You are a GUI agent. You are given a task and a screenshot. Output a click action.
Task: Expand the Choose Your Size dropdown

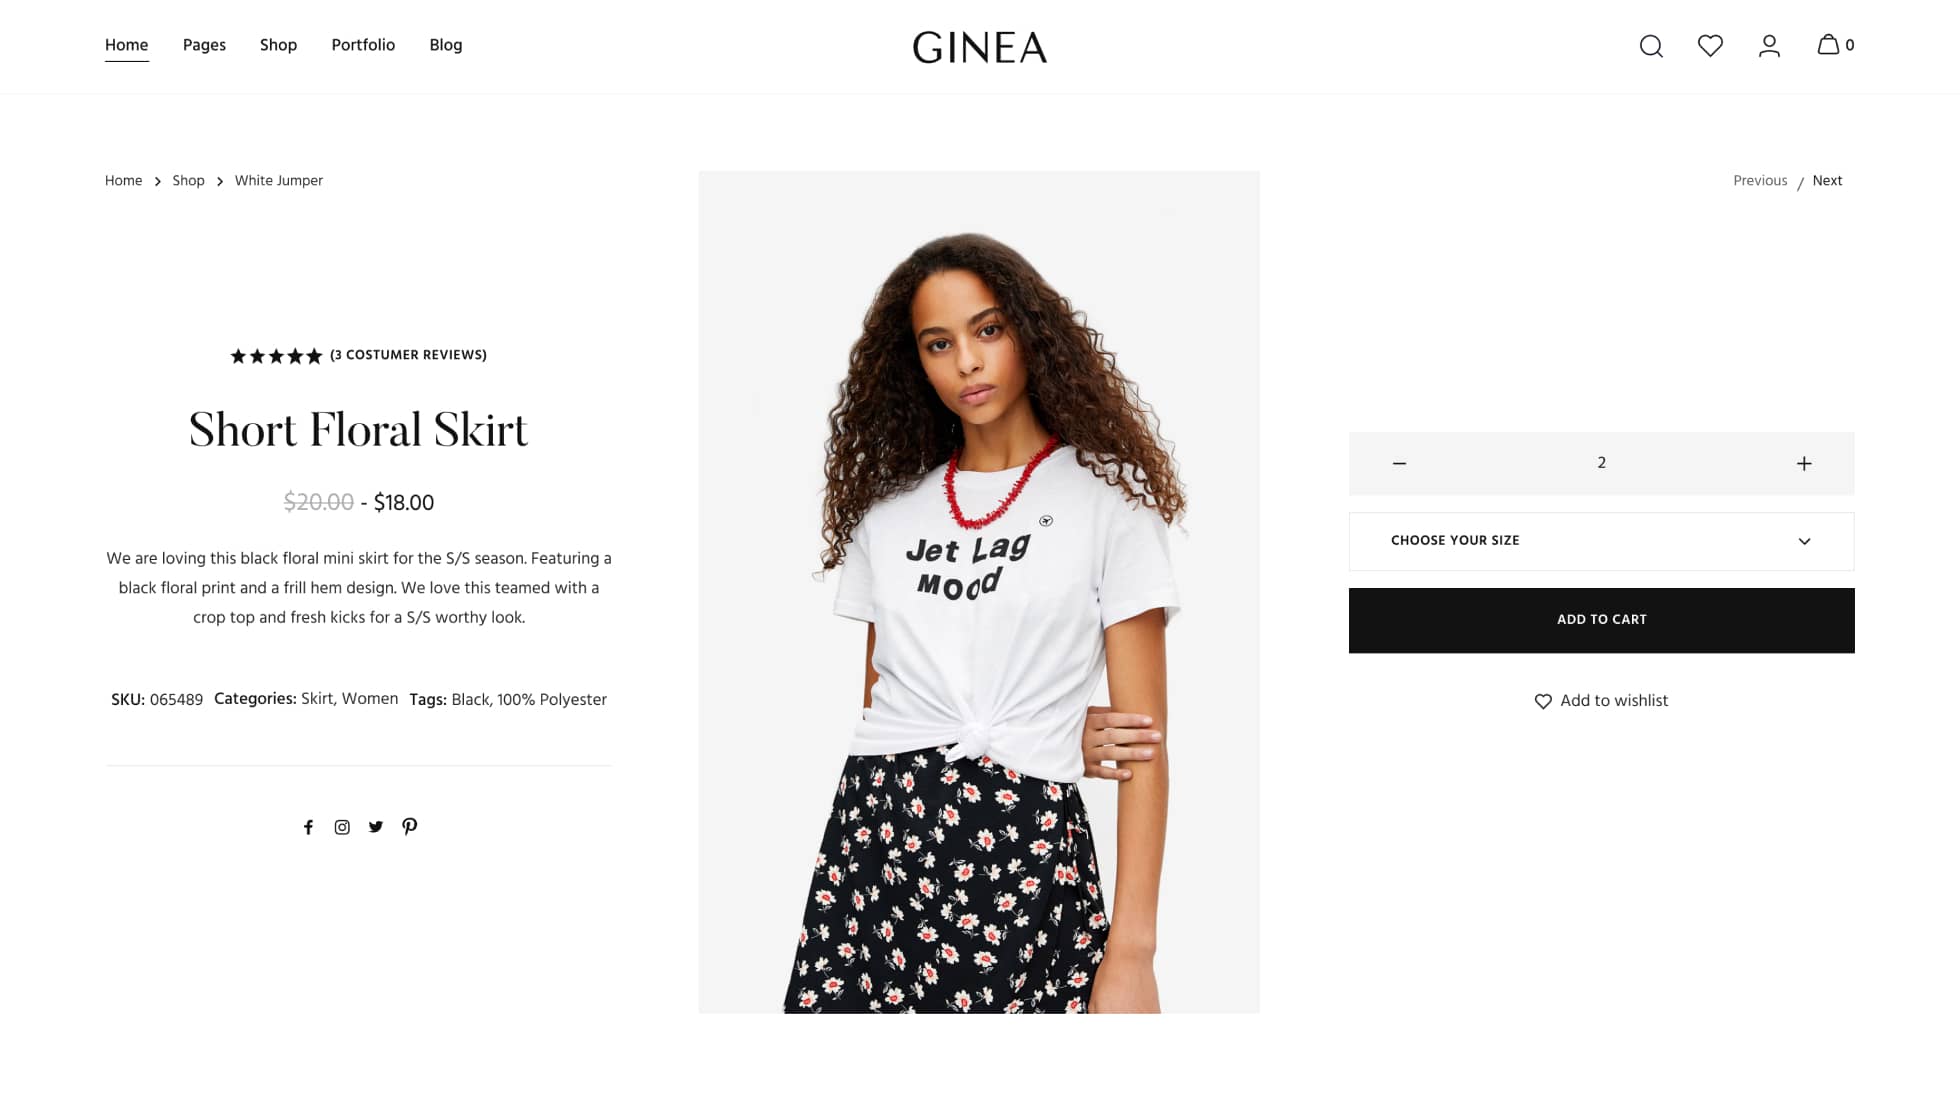1601,541
